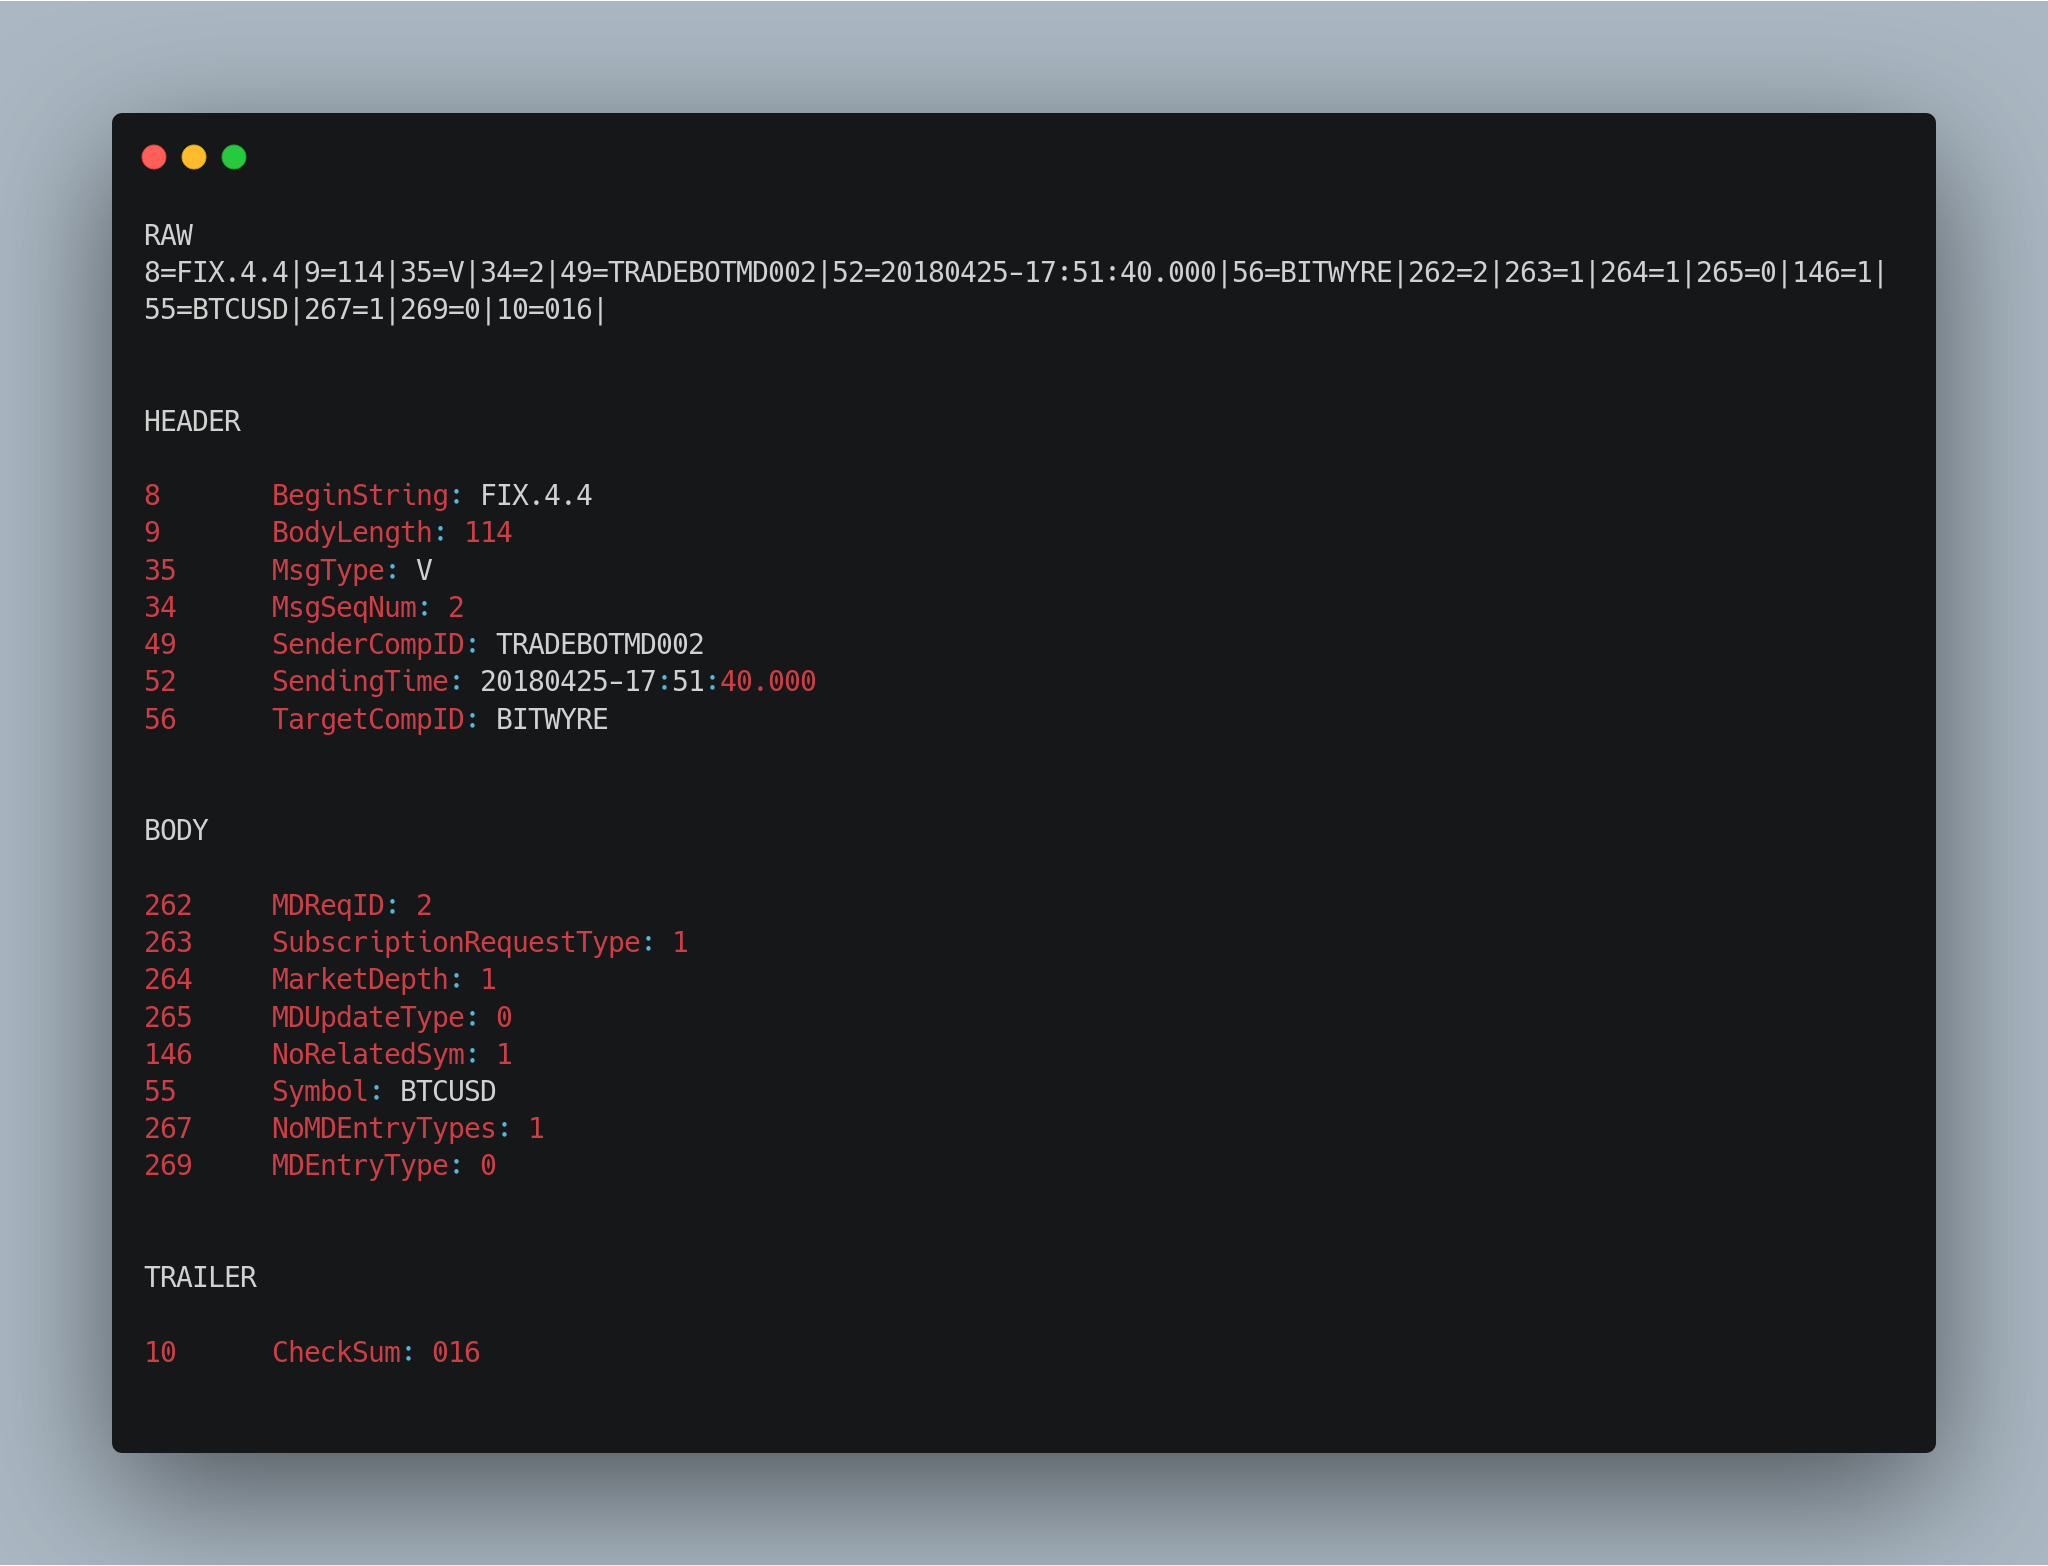The width and height of the screenshot is (2048, 1566).
Task: Click the HEADER section heading
Action: tap(192, 421)
